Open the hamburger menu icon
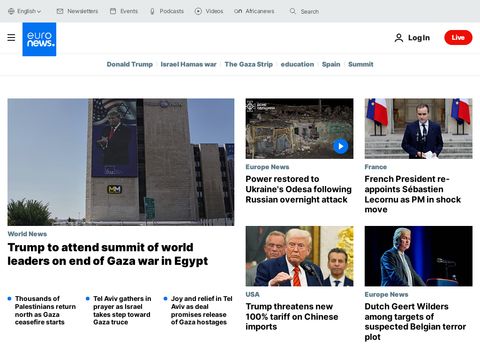Image resolution: width=480 pixels, height=360 pixels. pos(11,38)
